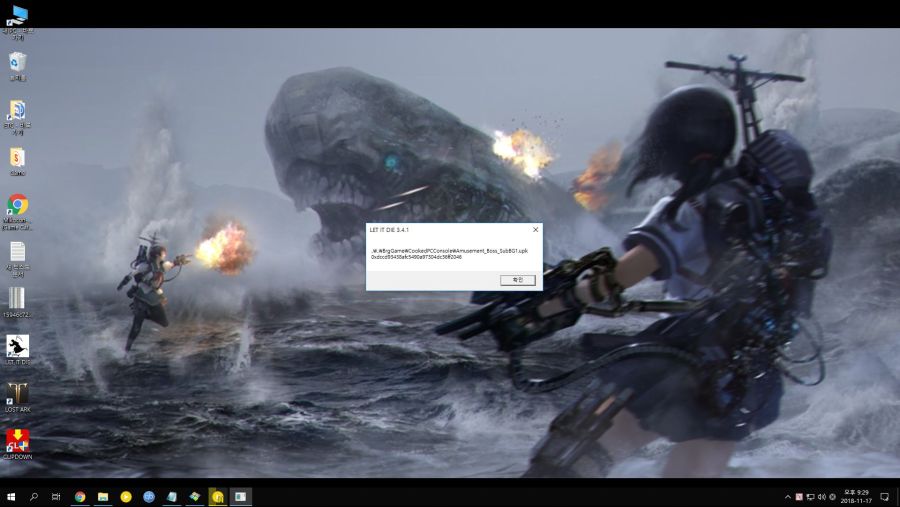Select the This PC desktop icon at top

point(18,15)
